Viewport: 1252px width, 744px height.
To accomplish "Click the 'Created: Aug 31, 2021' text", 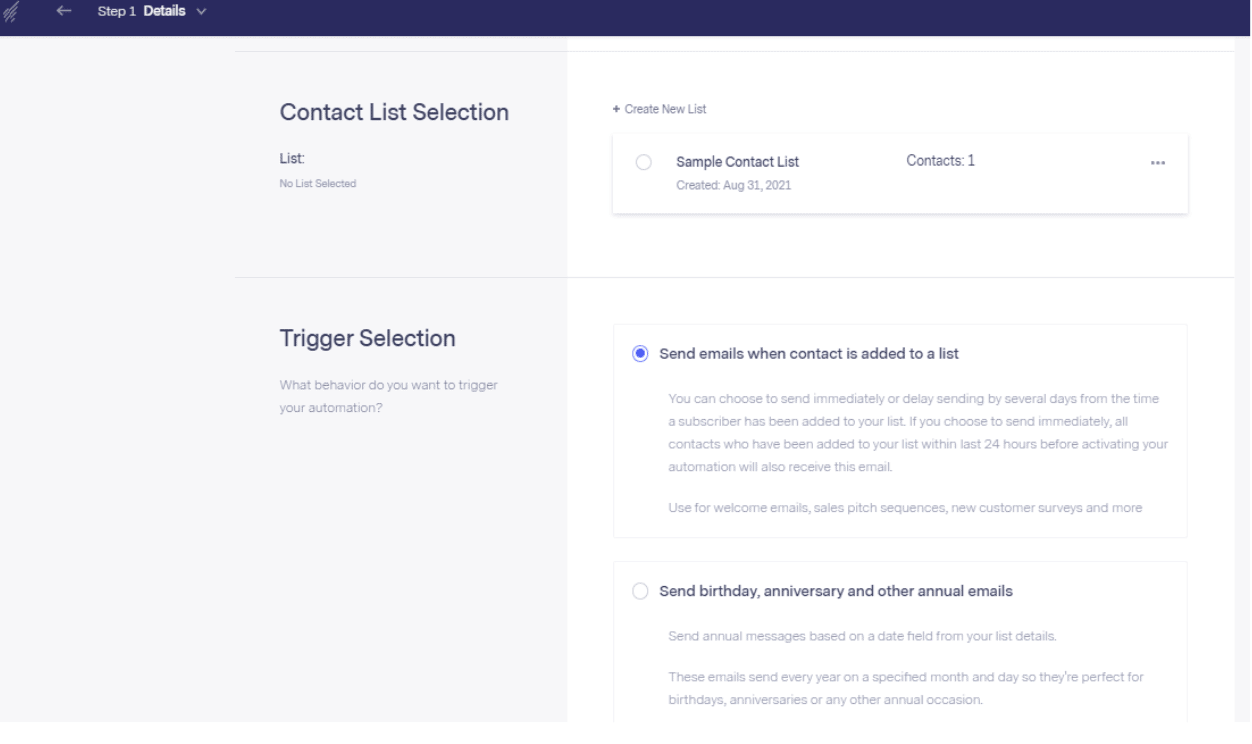I will (x=734, y=183).
